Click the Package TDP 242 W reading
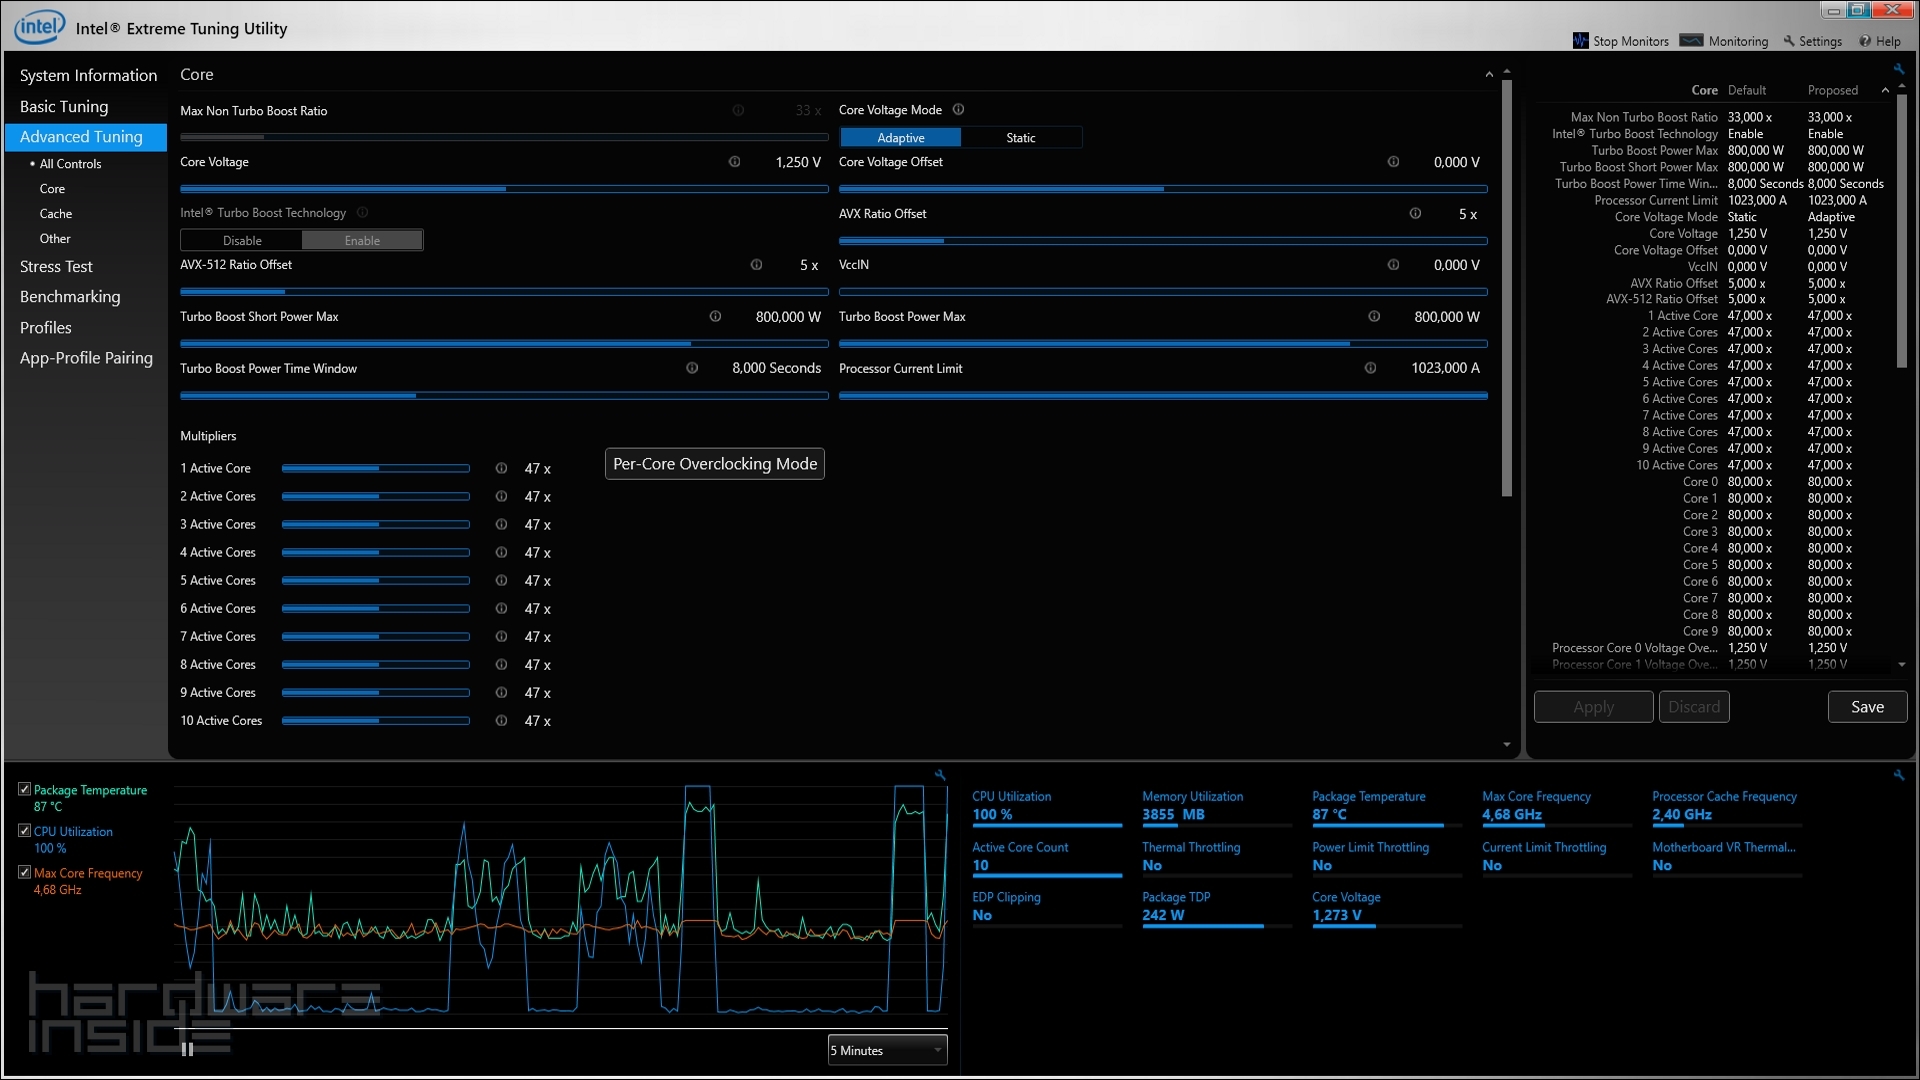1920x1080 pixels. tap(1163, 915)
